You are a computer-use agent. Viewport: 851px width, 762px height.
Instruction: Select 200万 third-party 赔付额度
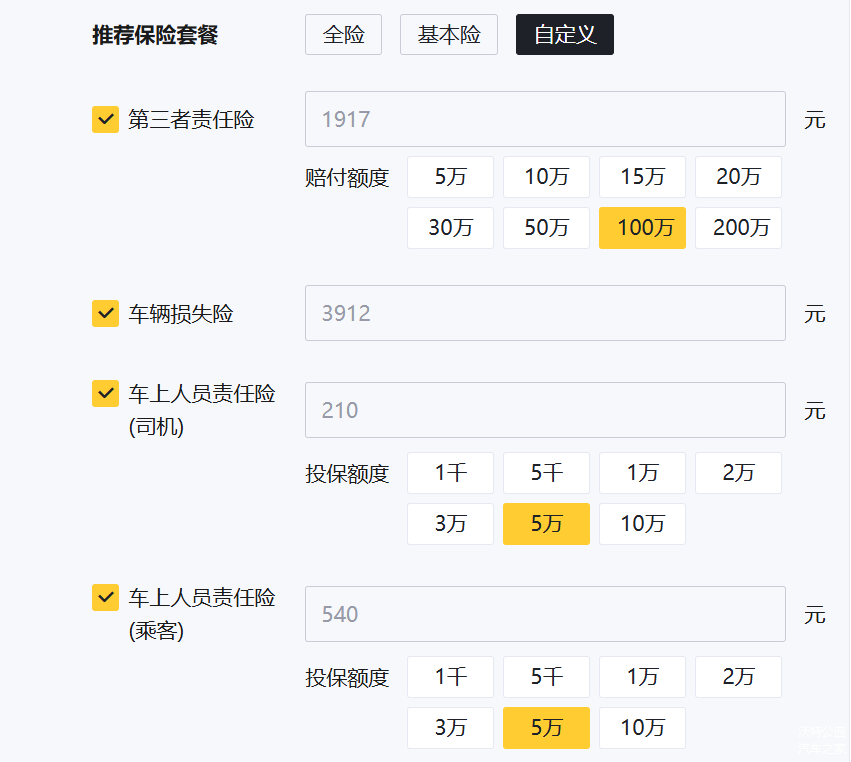coord(738,228)
